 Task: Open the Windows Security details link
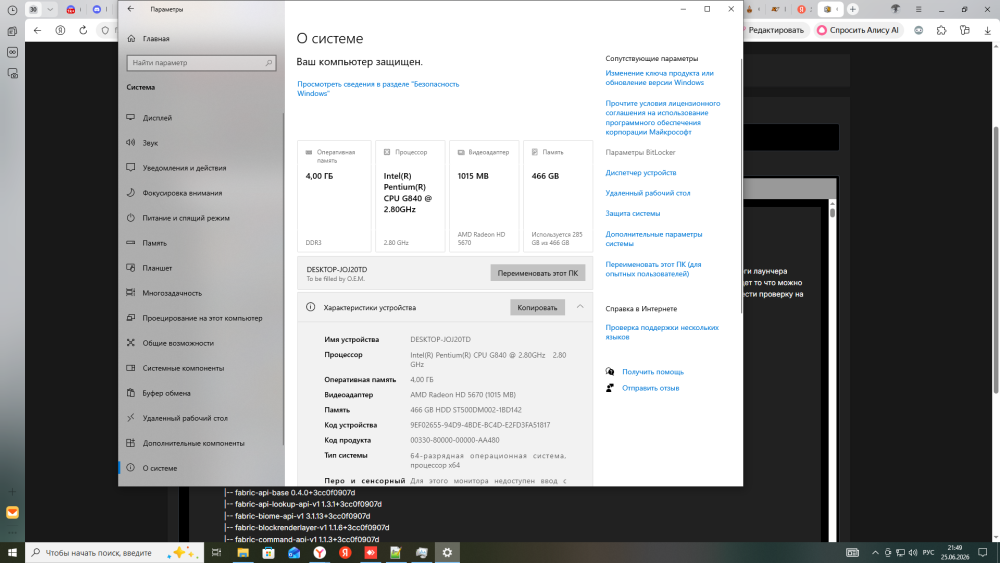pos(378,89)
